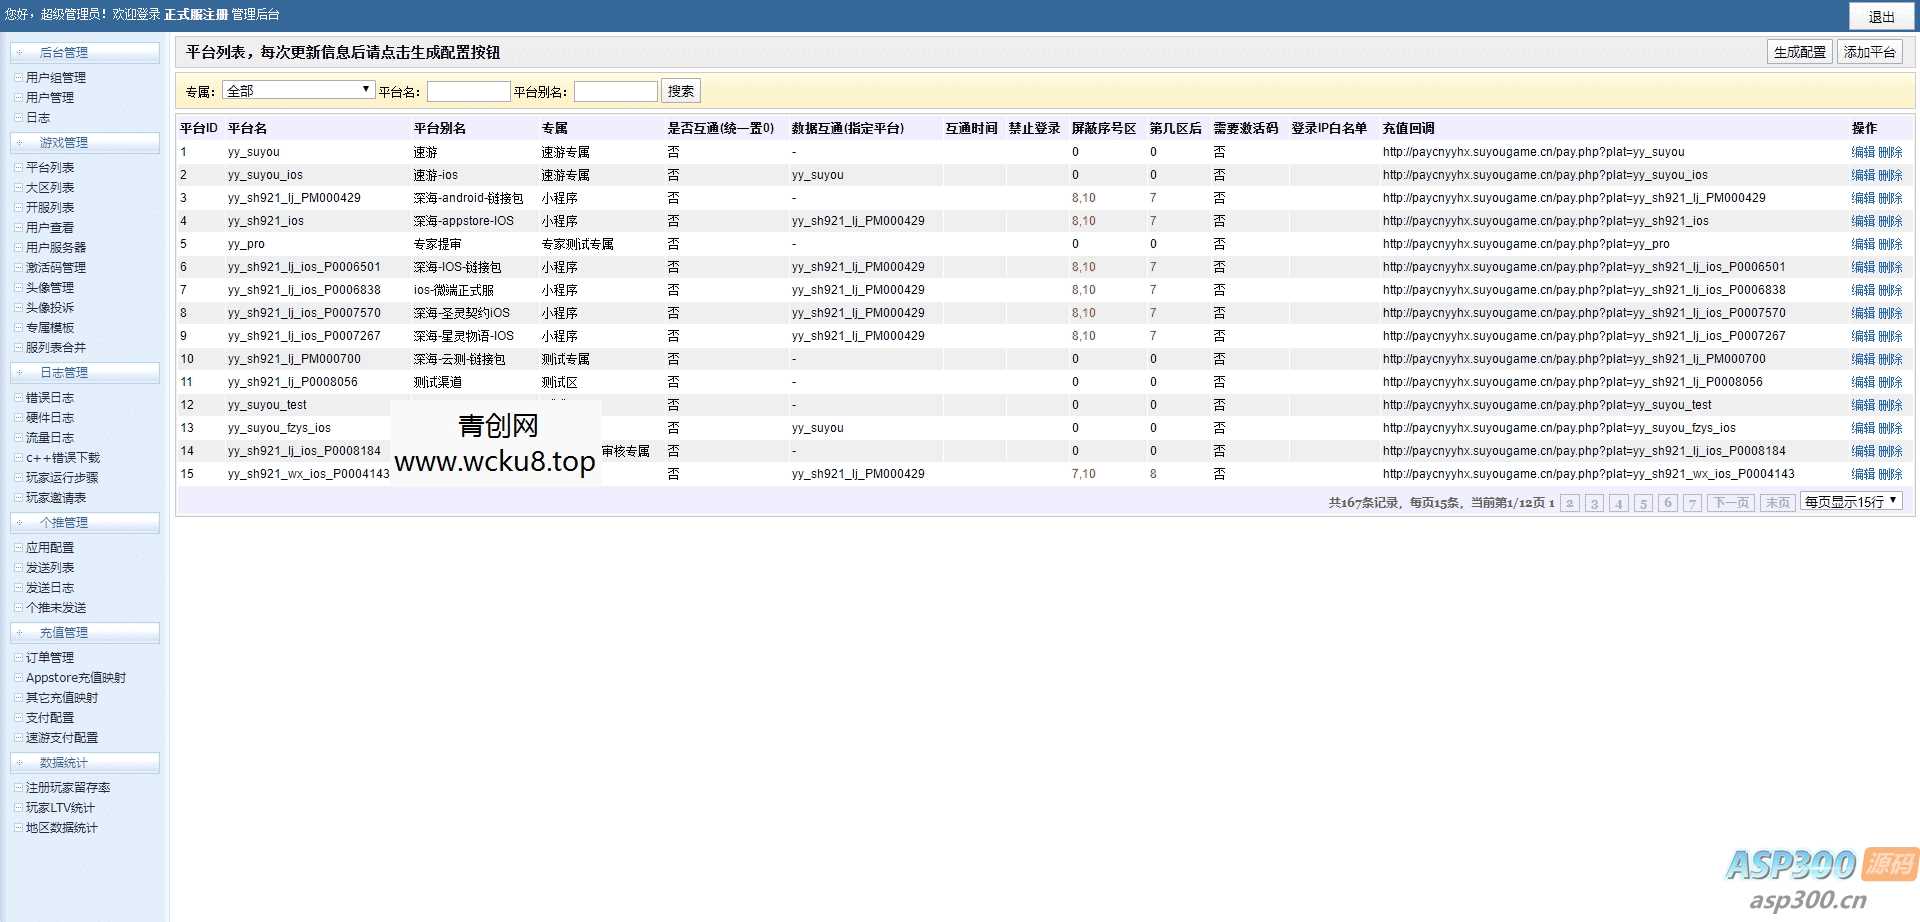Open 应用配置 under 个推管理
Viewport: 1920px width, 922px height.
click(49, 547)
